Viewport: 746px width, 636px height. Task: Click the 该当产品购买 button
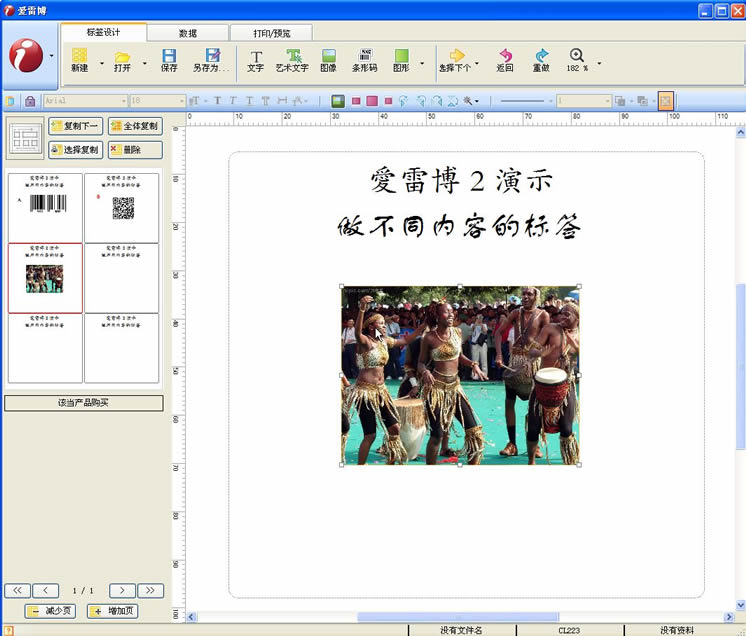pos(84,403)
